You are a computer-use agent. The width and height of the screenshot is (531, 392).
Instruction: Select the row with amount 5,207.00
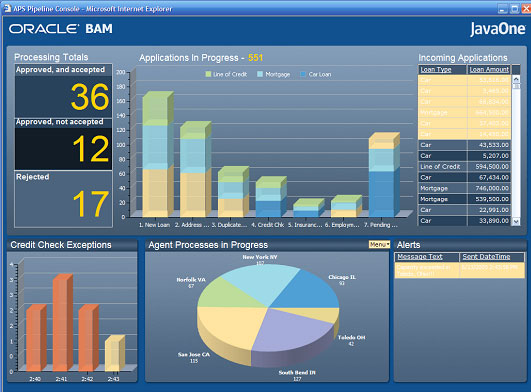point(464,156)
